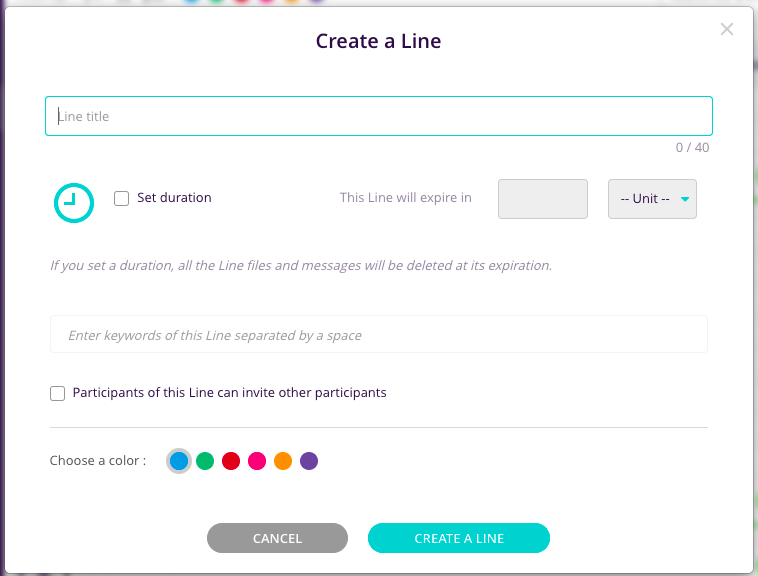Close the Create a Line dialog
This screenshot has height=576, width=758.
(x=727, y=29)
